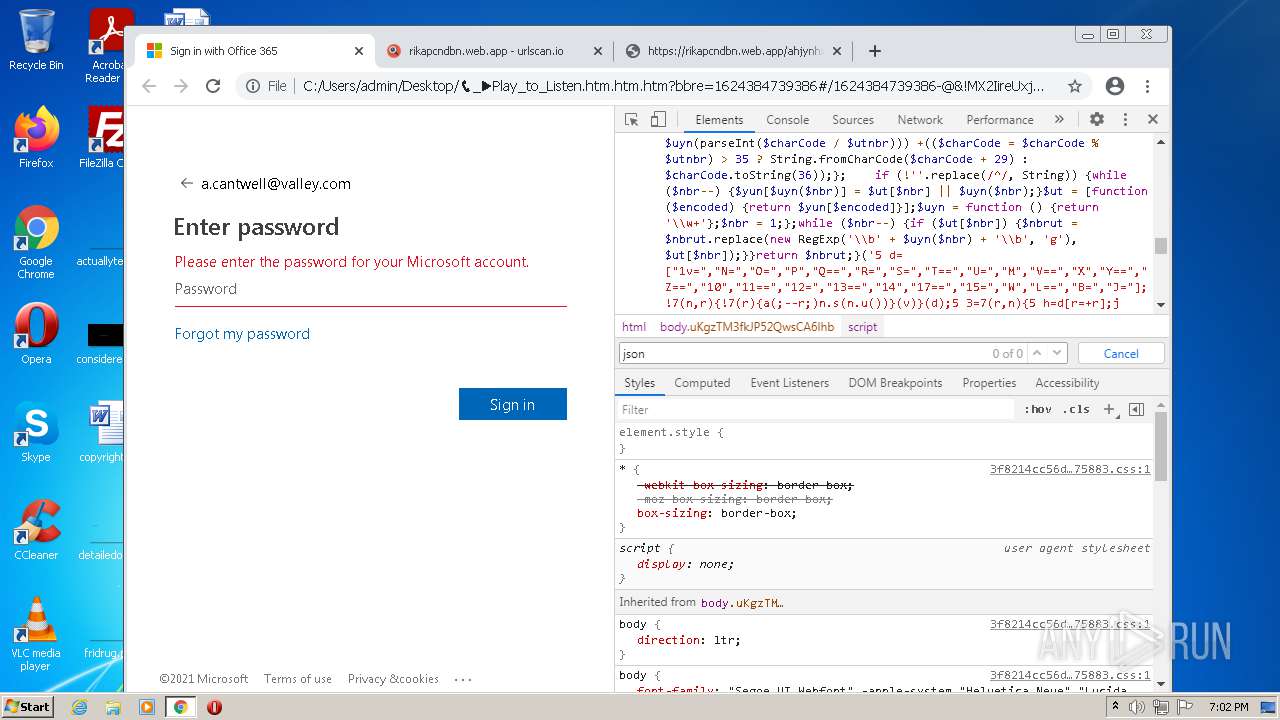Image resolution: width=1280 pixels, height=720 pixels.
Task: Cancel the DevTools search
Action: [x=1121, y=353]
